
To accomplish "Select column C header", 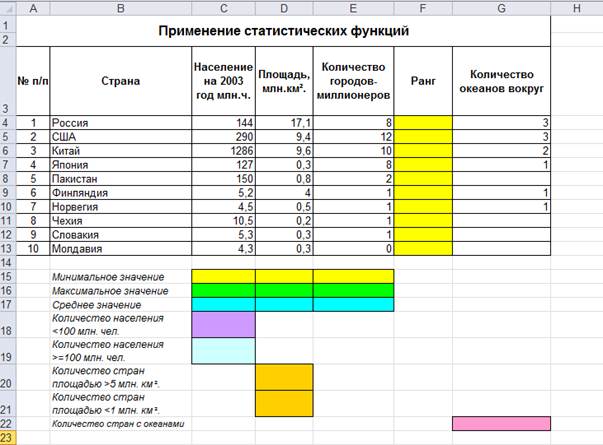I will pyautogui.click(x=223, y=8).
